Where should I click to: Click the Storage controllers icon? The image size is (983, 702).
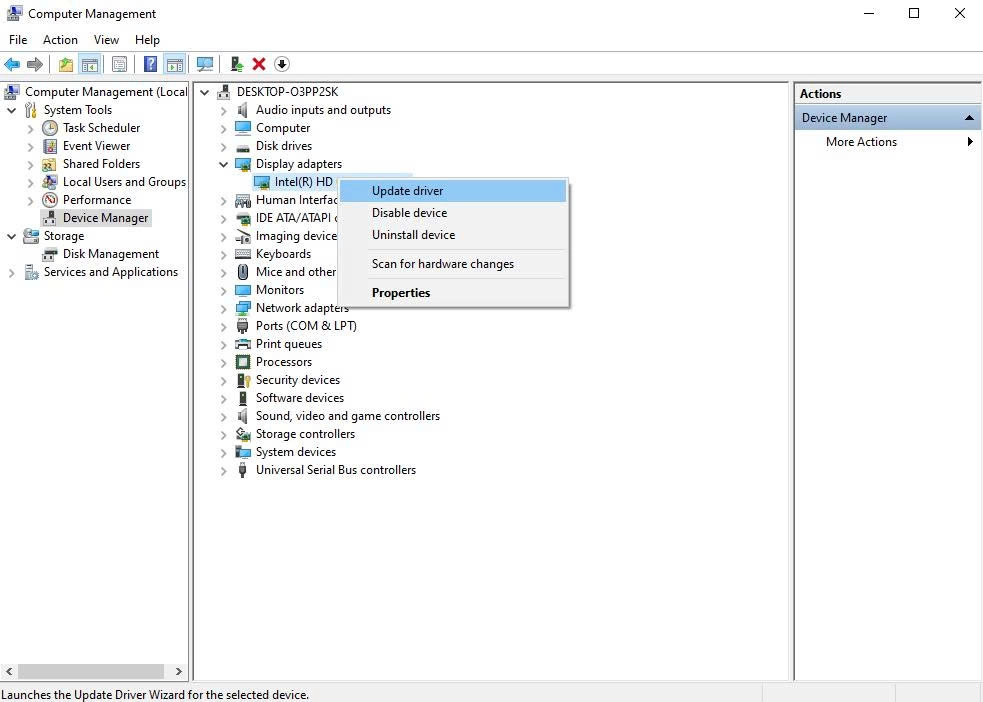(243, 434)
